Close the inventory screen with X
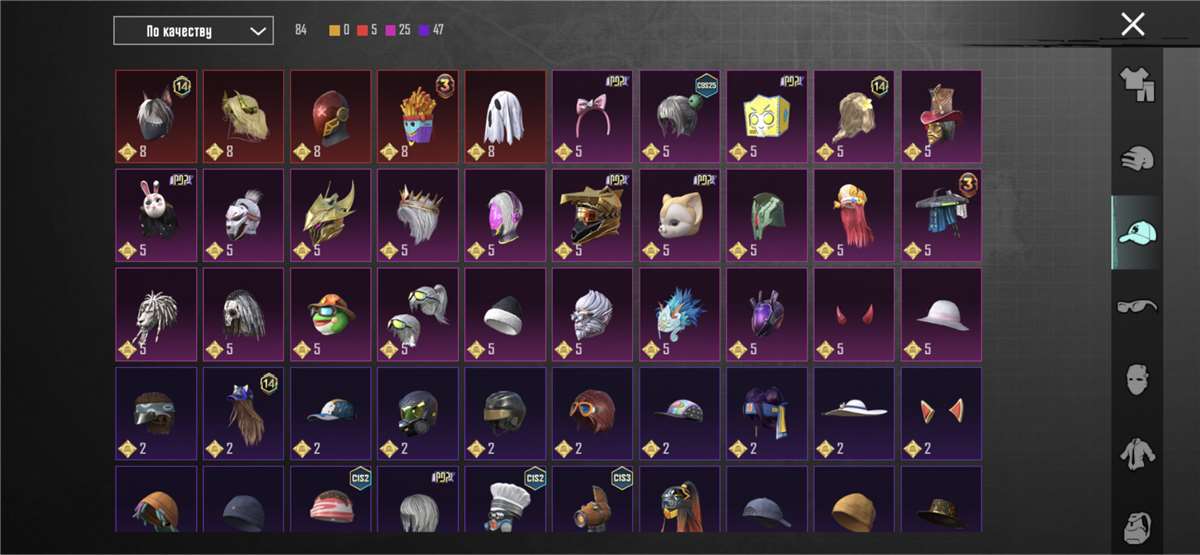 pos(1133,24)
